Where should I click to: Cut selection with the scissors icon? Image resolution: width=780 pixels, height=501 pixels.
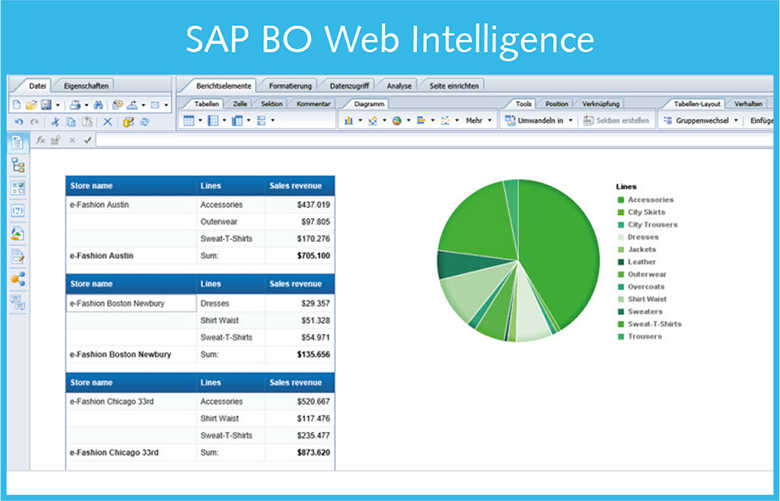(55, 122)
